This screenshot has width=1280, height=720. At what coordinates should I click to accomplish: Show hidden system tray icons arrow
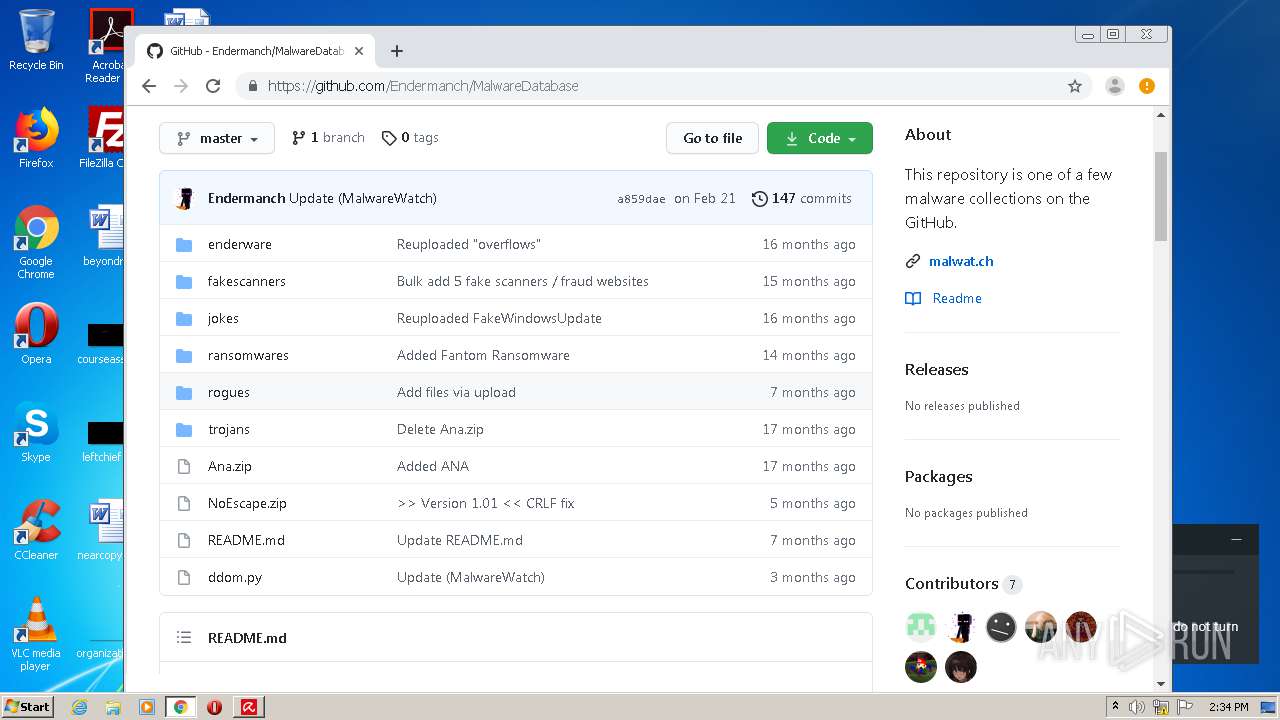point(1115,707)
